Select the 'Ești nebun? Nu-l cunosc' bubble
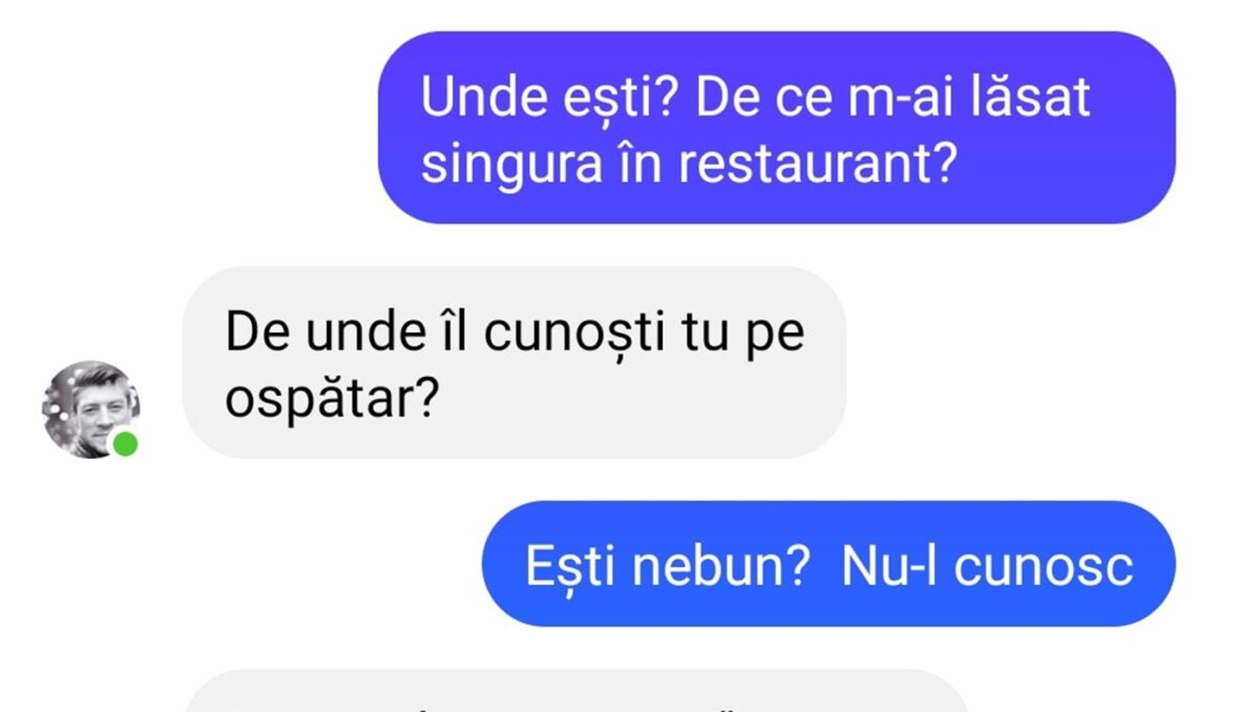The height and width of the screenshot is (712, 1260). click(829, 564)
